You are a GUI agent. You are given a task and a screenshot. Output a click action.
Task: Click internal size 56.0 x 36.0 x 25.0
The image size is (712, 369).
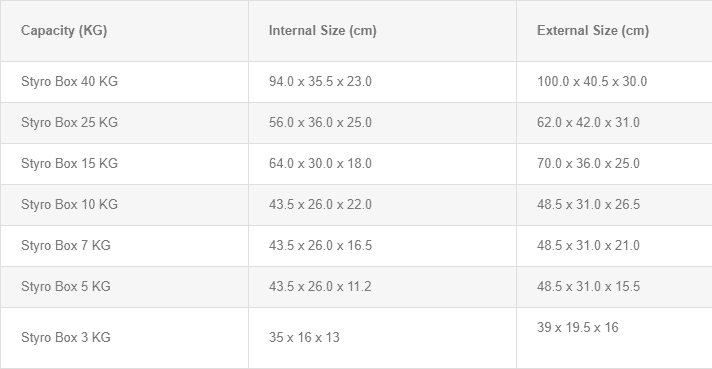click(320, 123)
